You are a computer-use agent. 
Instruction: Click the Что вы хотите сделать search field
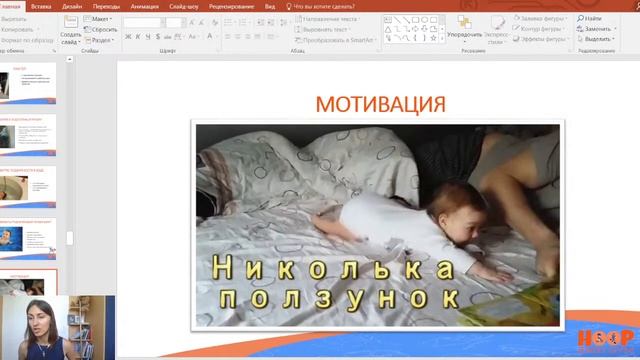[x=320, y=7]
